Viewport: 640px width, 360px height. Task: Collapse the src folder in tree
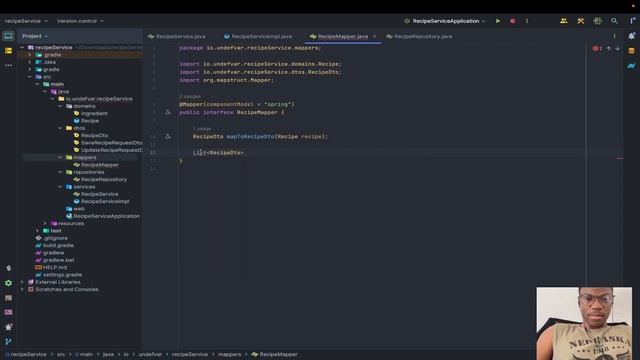coord(30,77)
